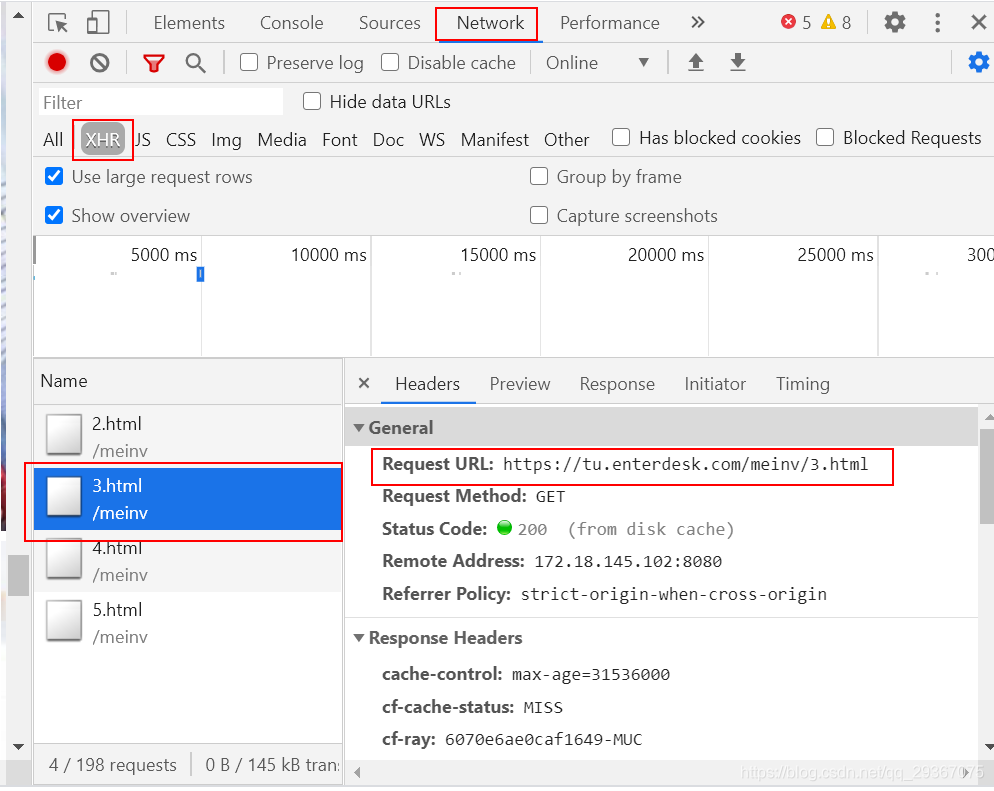Export HAR file with download arrow
The height and width of the screenshot is (791, 994).
[738, 62]
